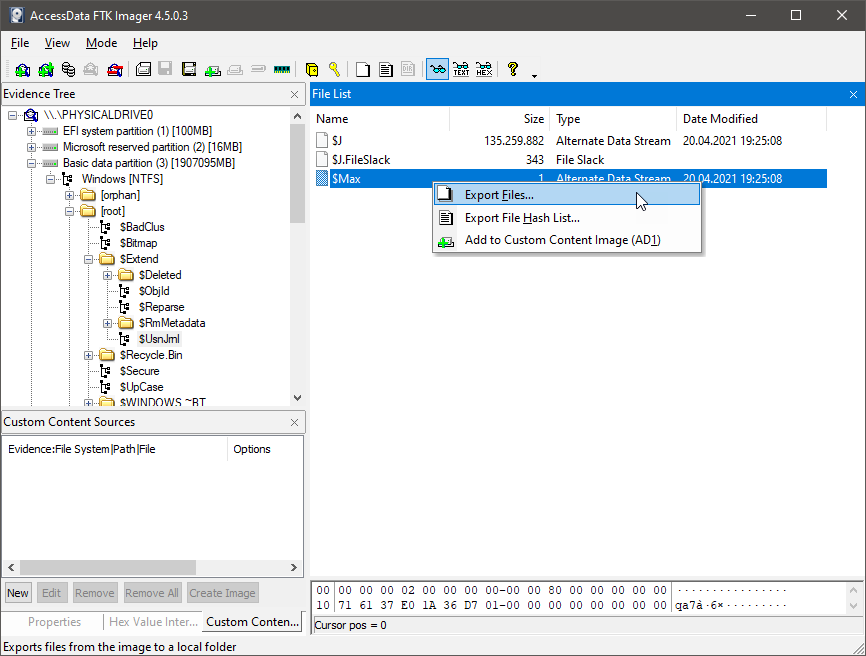This screenshot has height=656, width=866.
Task: Click the Verify Drive/Image toolbar icon
Action: (258, 70)
